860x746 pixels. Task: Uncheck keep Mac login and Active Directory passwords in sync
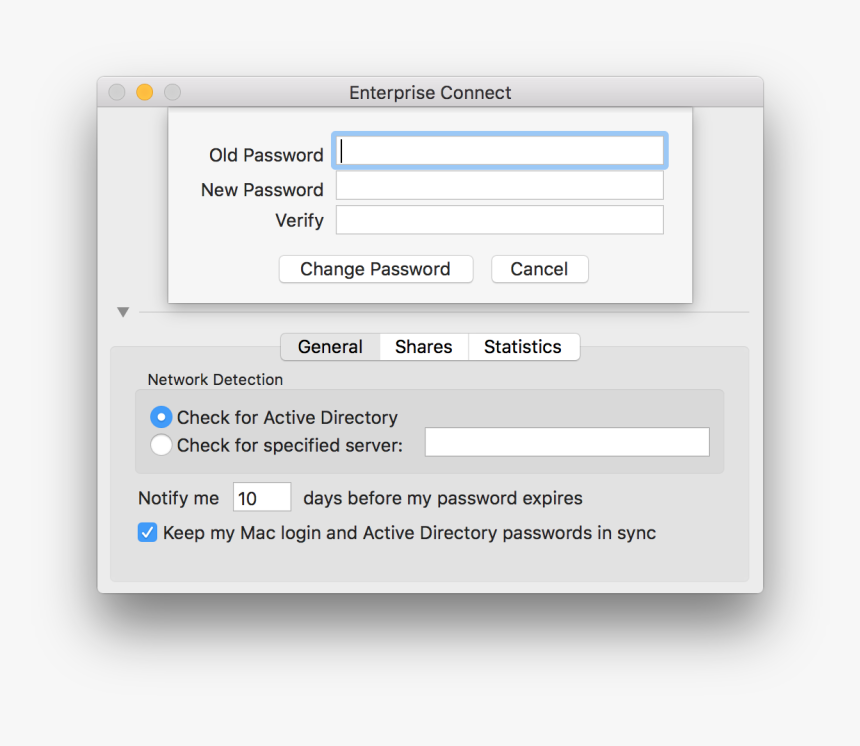point(147,532)
